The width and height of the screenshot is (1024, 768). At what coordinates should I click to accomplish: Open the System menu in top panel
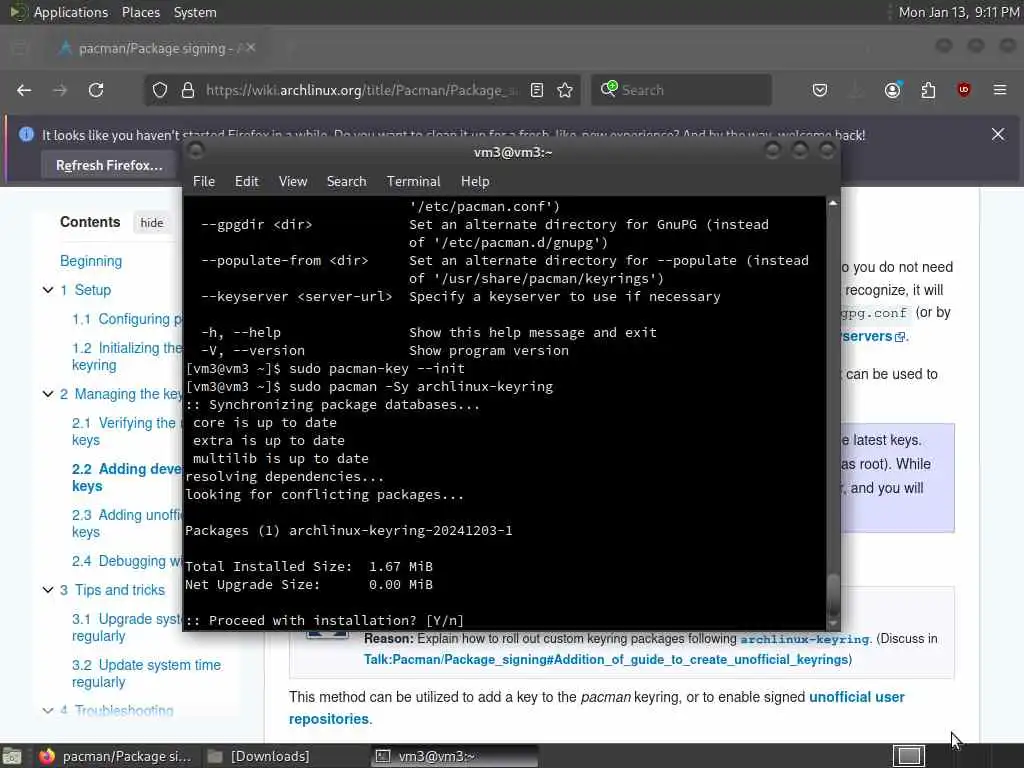[195, 12]
